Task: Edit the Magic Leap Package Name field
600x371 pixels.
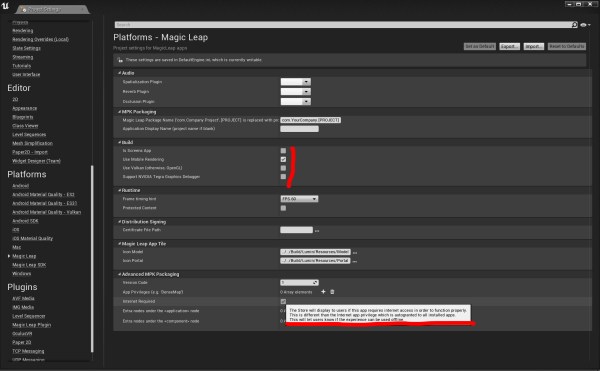Action: tap(310, 120)
